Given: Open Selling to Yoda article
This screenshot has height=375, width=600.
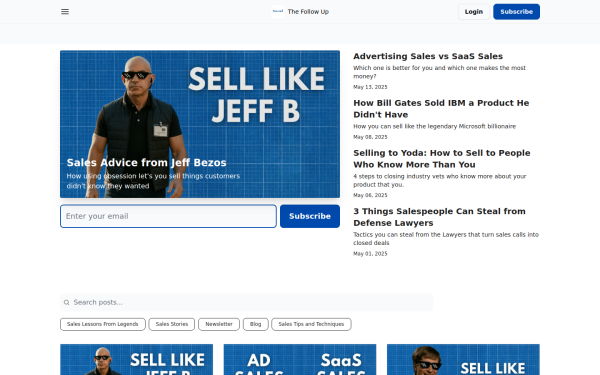Looking at the screenshot, I should coord(442,159).
